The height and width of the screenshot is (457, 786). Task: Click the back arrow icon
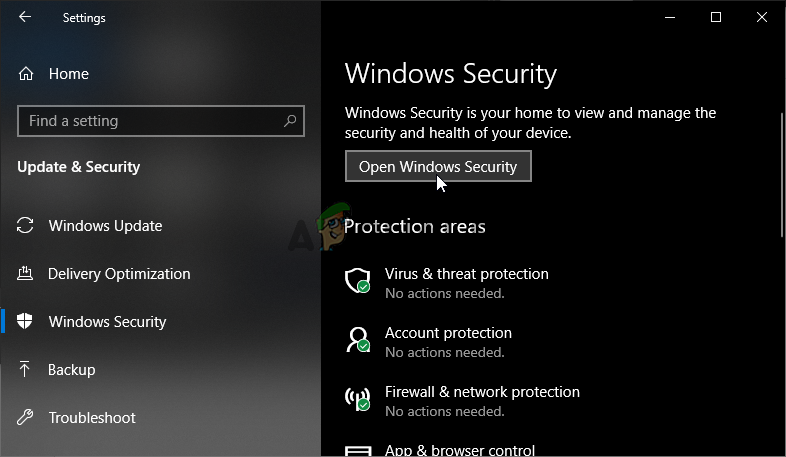[x=25, y=17]
